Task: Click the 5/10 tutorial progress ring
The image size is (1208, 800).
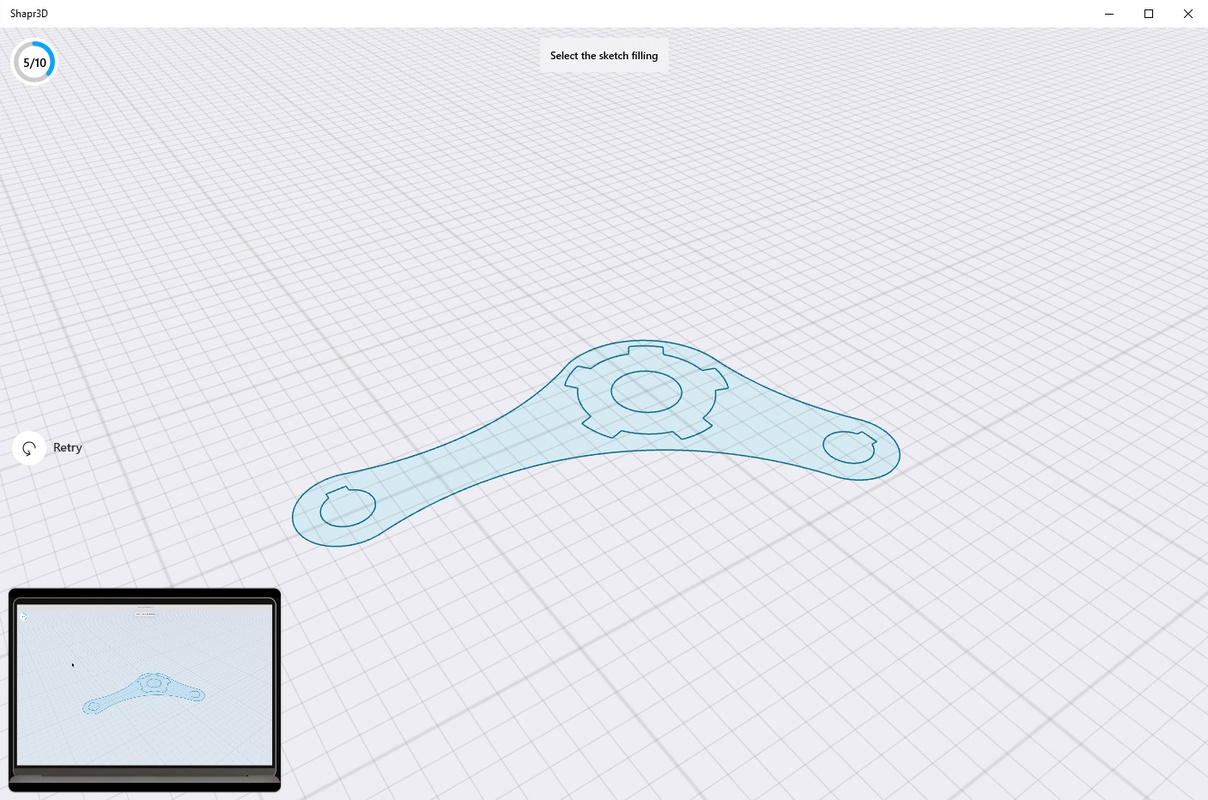Action: tap(34, 62)
